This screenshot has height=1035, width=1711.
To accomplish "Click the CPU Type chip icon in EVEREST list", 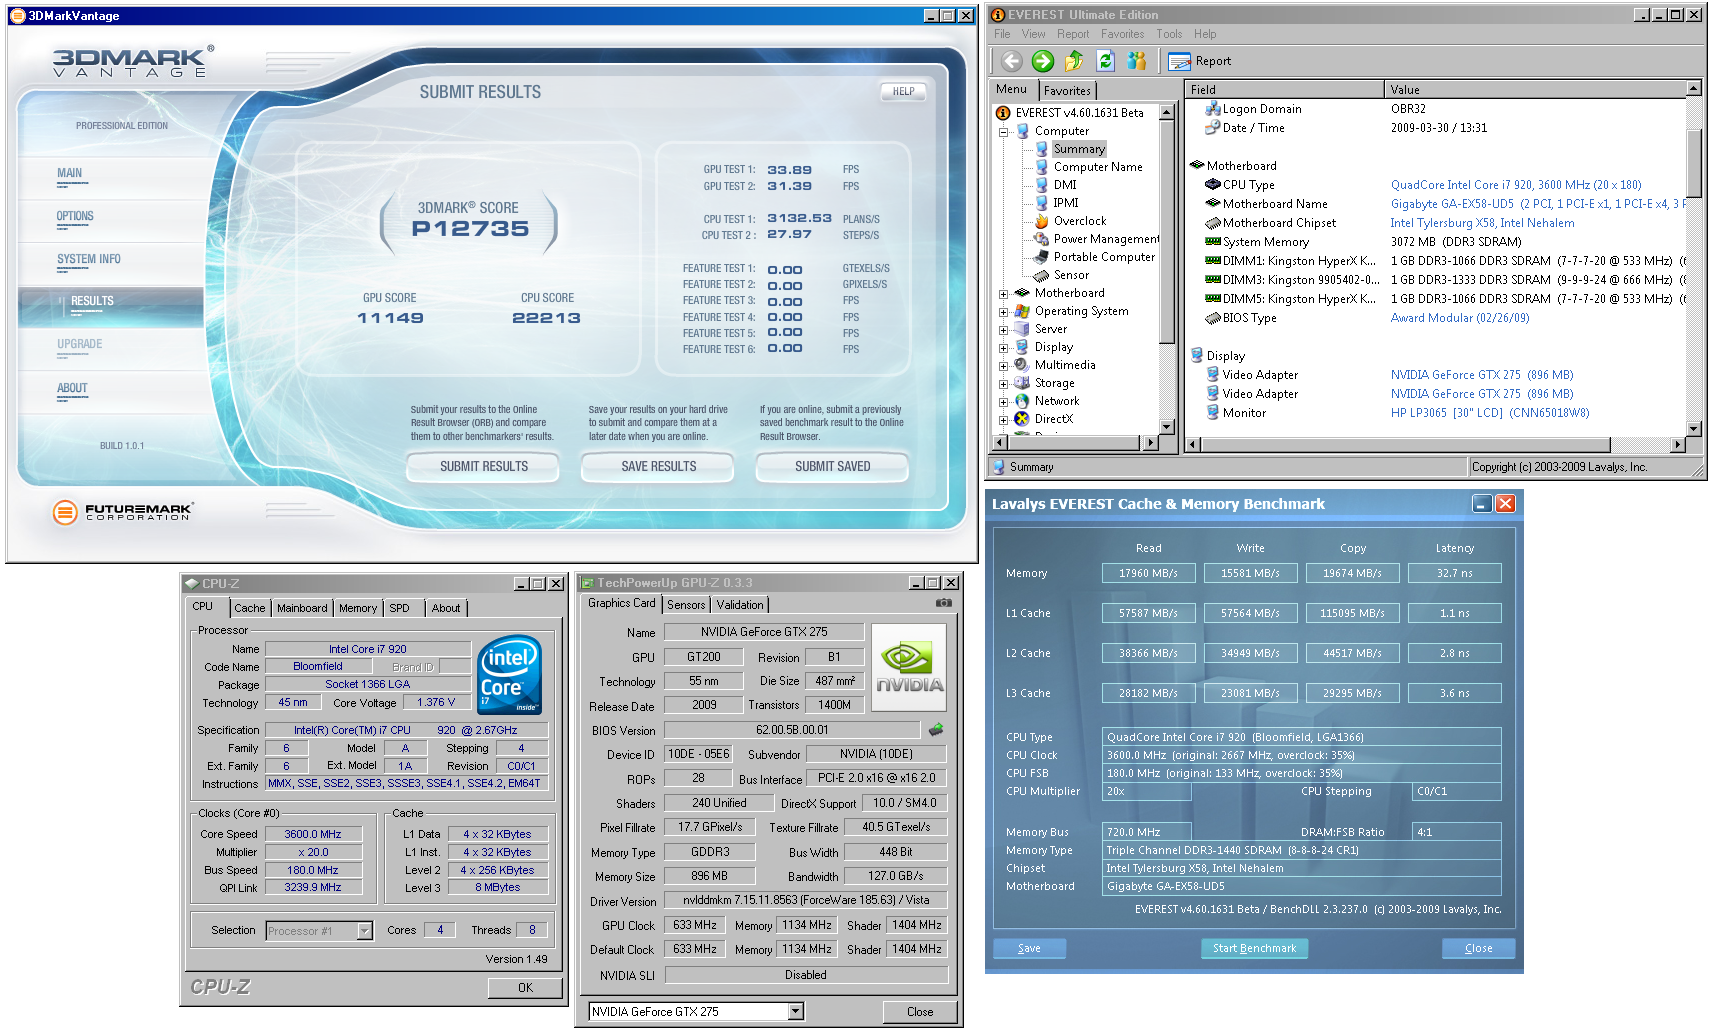I will point(1213,185).
